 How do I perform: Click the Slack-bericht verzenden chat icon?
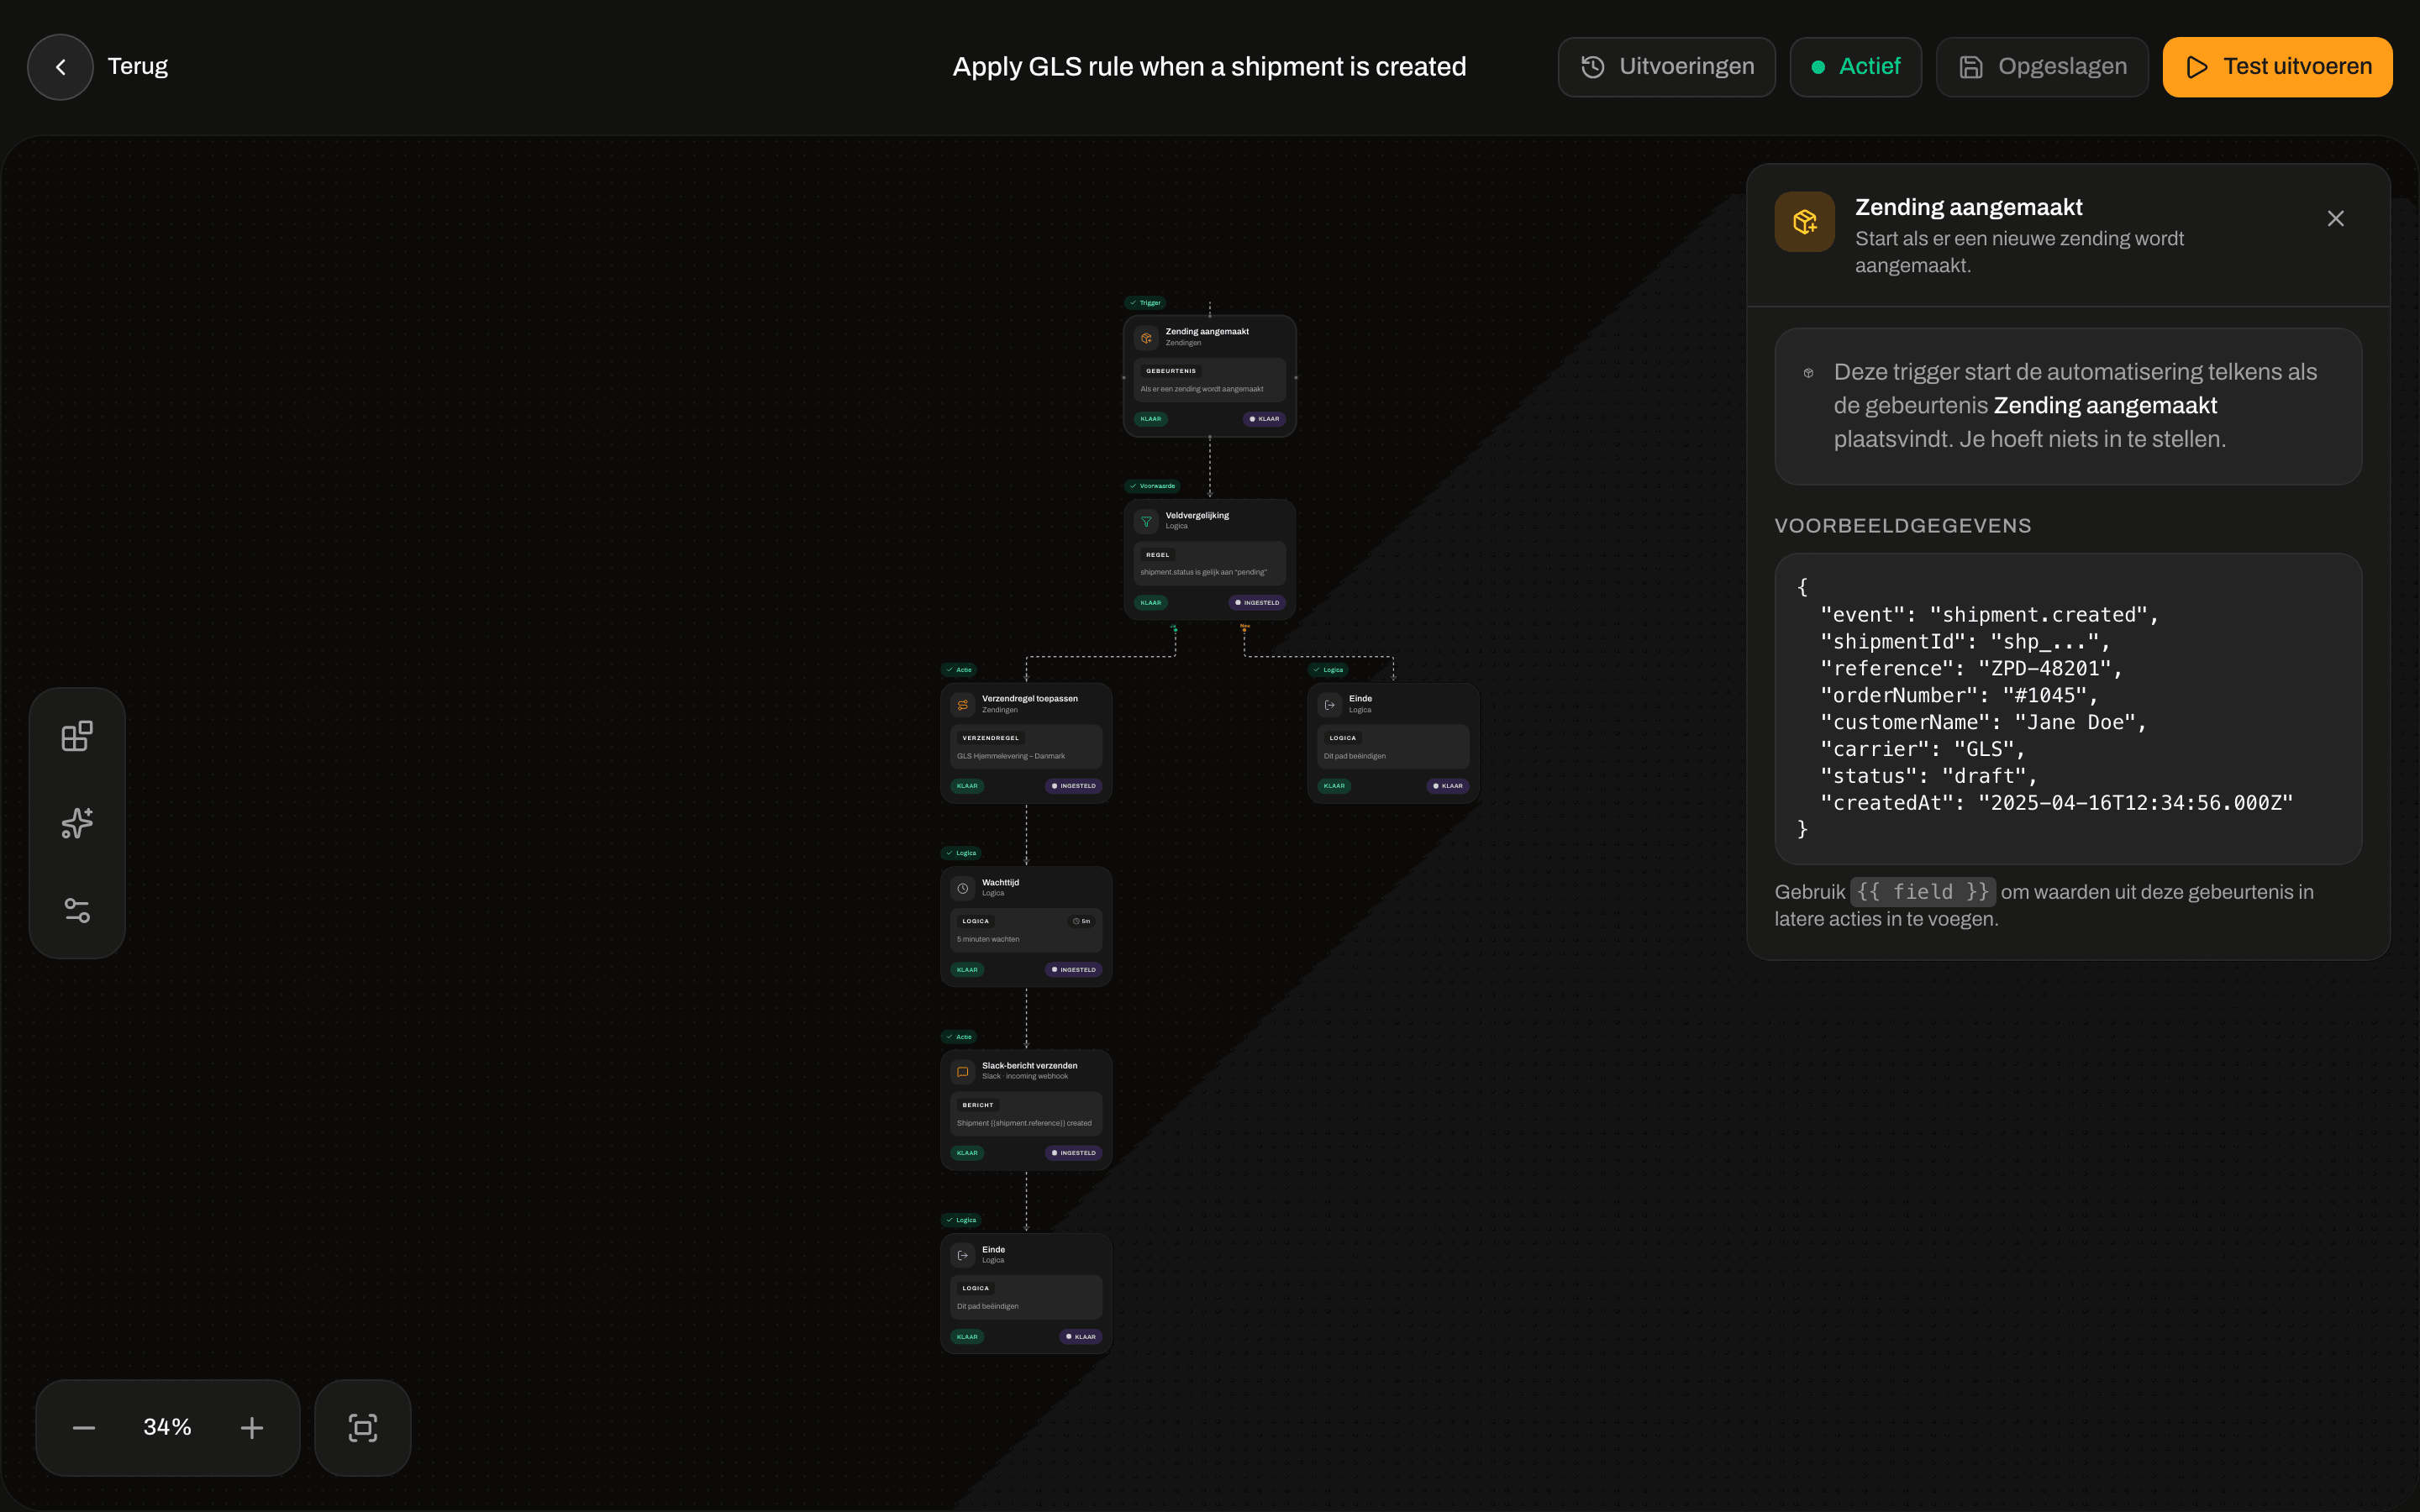click(x=963, y=1072)
